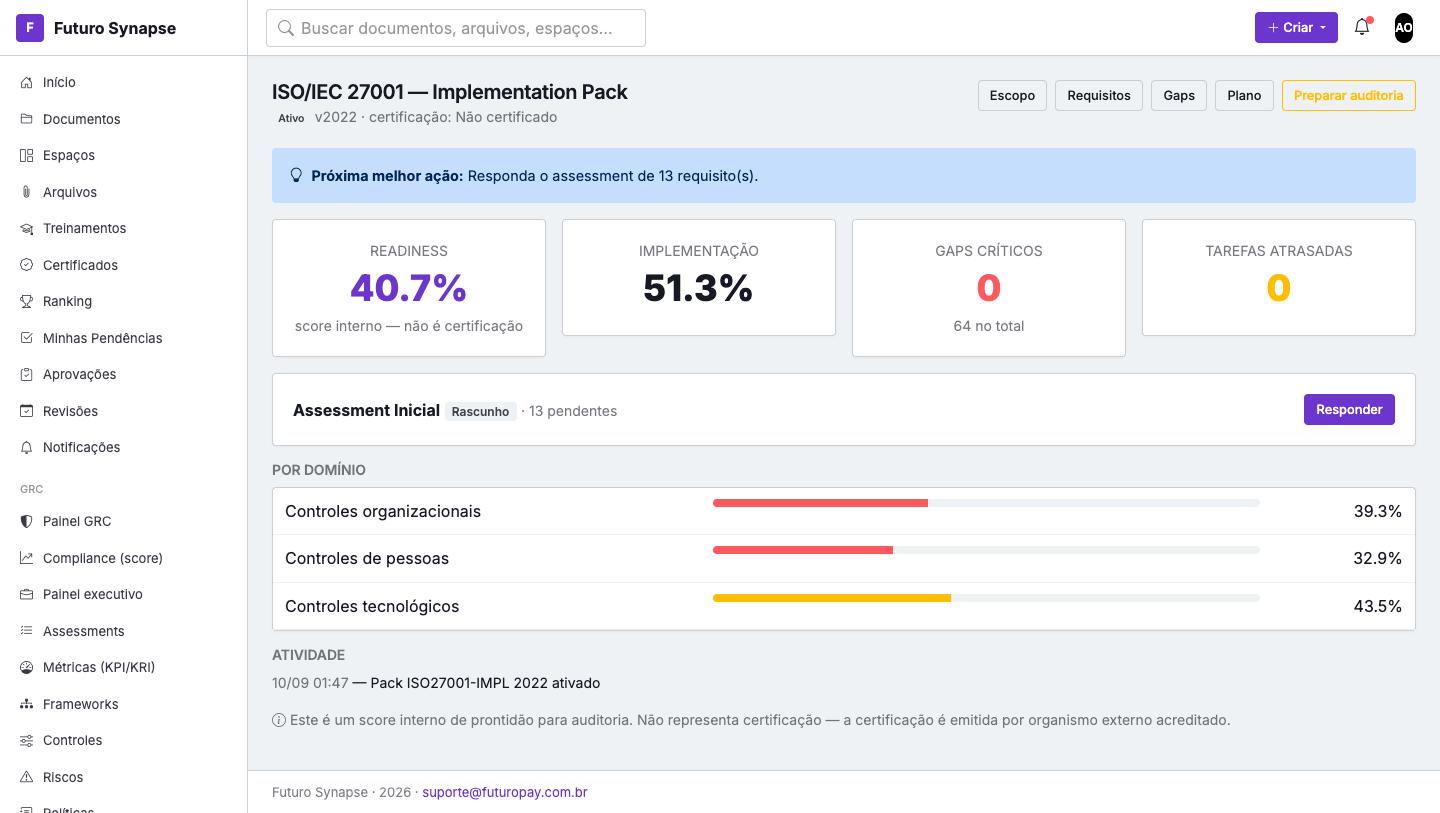Open suporte@futuropay.com.br email link
This screenshot has height=813, width=1440.
[504, 792]
